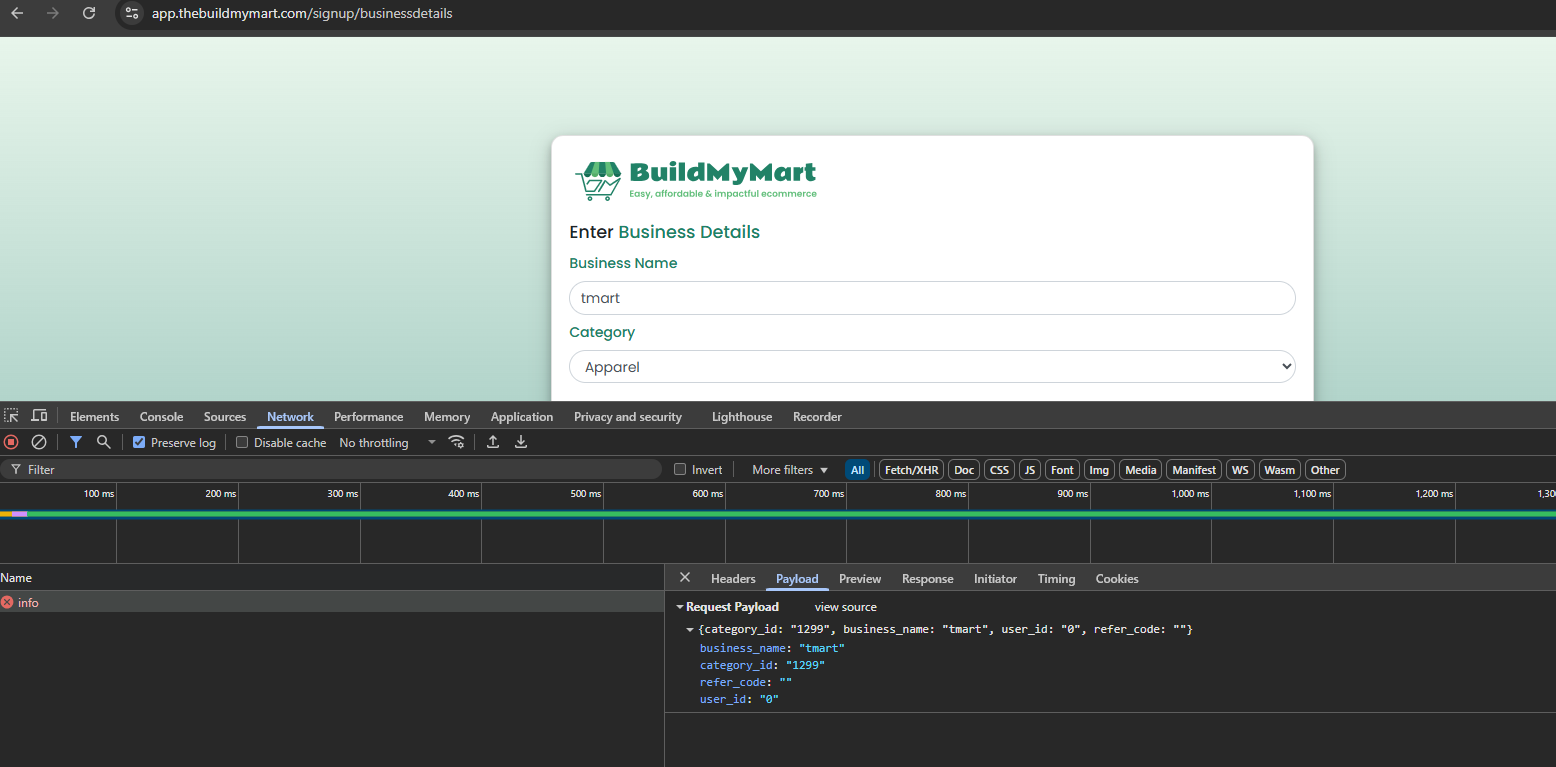The width and height of the screenshot is (1556, 767).
Task: Select the Network tab
Action: pyautogui.click(x=290, y=417)
